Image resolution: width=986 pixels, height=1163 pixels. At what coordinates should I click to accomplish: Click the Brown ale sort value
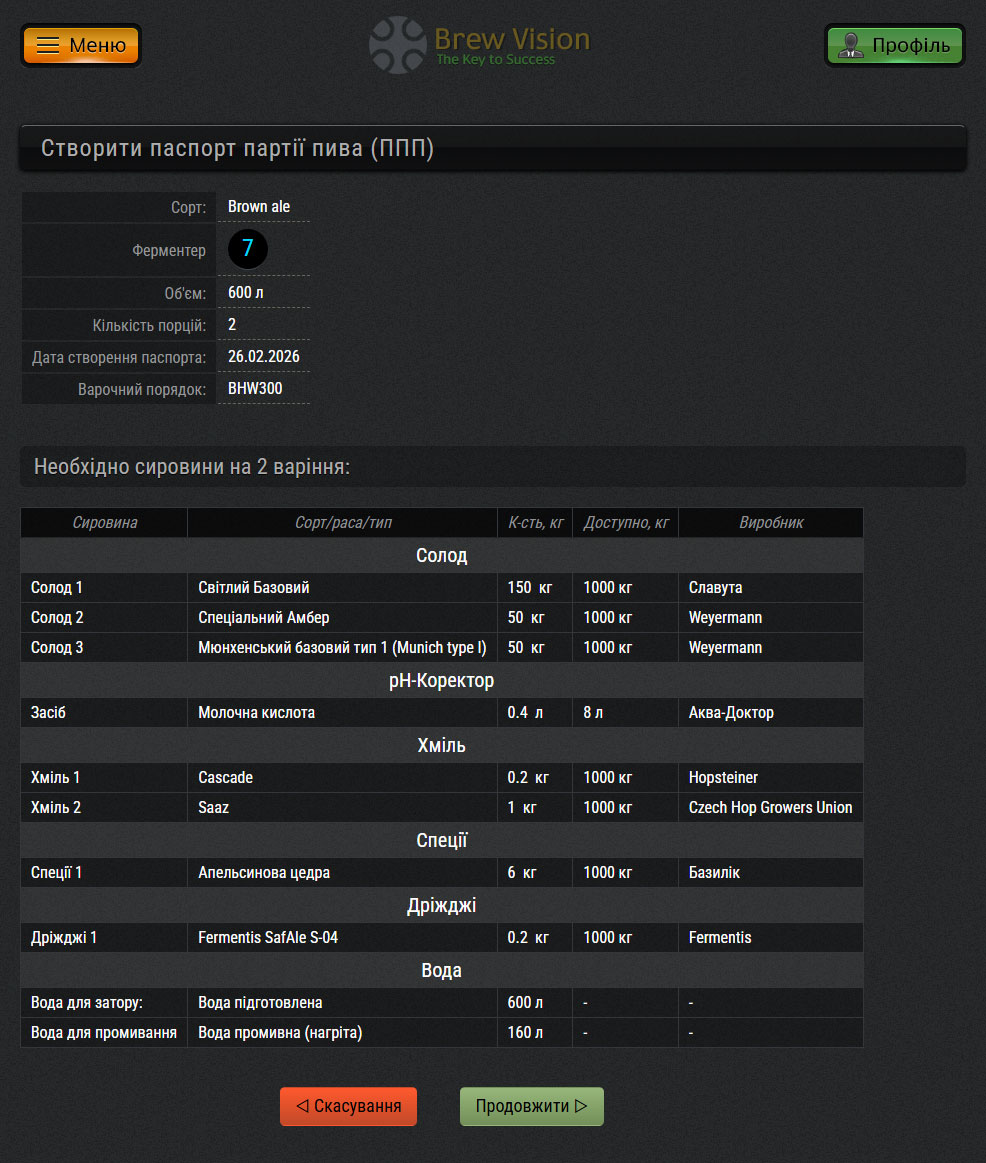pyautogui.click(x=259, y=207)
